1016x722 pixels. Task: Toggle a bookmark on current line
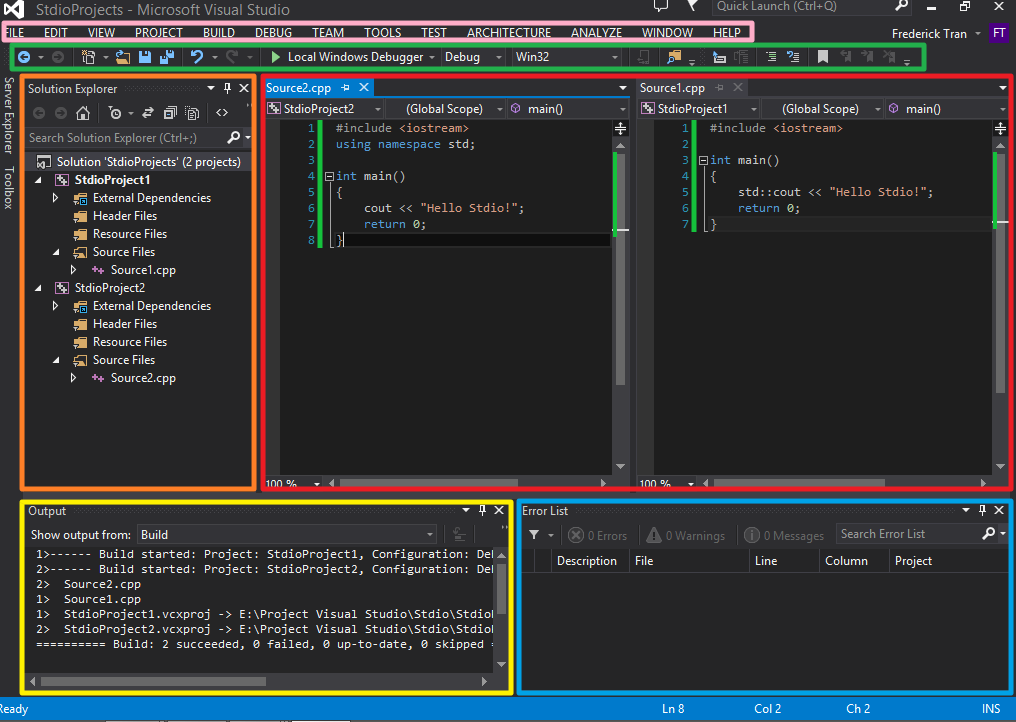823,57
